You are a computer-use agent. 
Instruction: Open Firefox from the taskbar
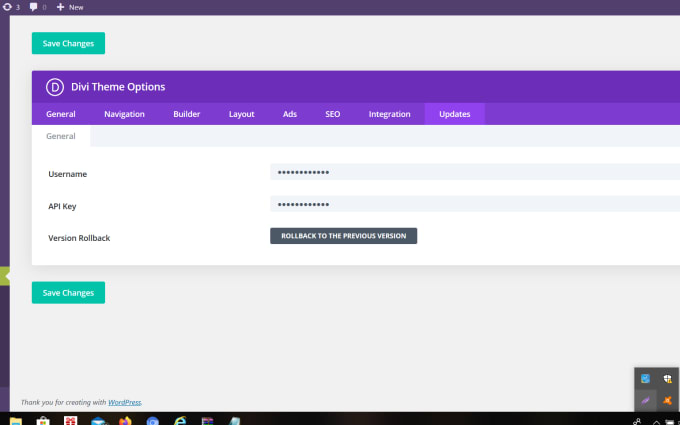(x=125, y=421)
